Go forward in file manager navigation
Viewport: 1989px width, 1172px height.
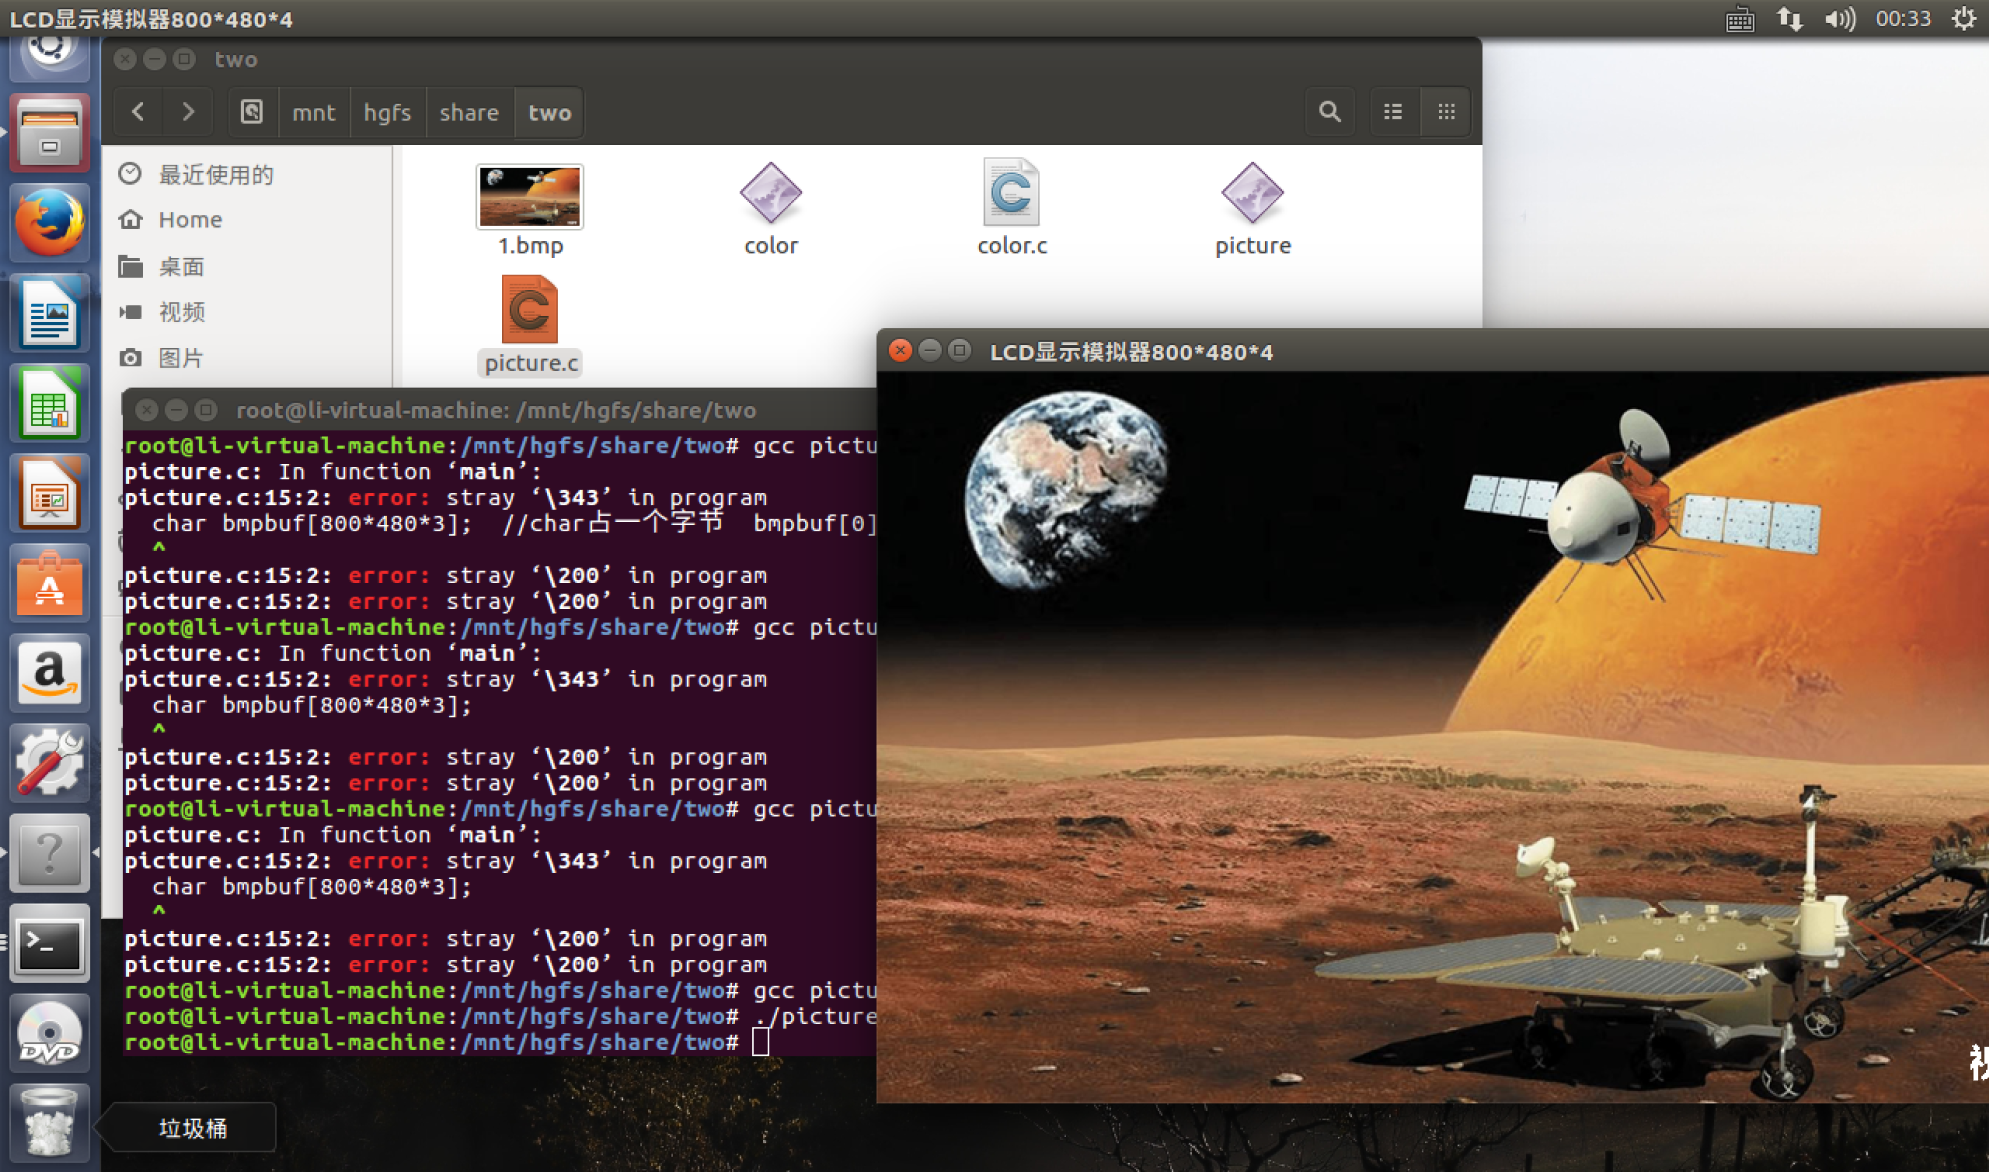[188, 112]
